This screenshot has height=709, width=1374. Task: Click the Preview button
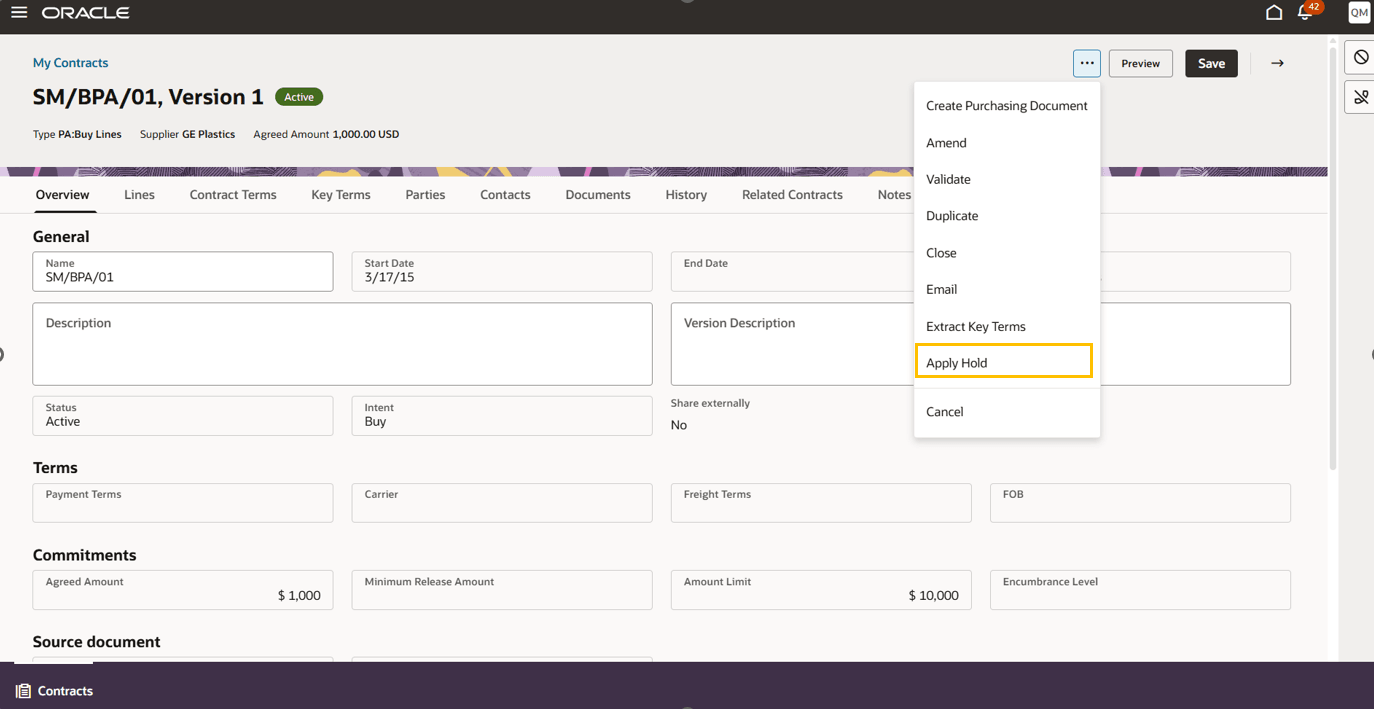coord(1140,63)
